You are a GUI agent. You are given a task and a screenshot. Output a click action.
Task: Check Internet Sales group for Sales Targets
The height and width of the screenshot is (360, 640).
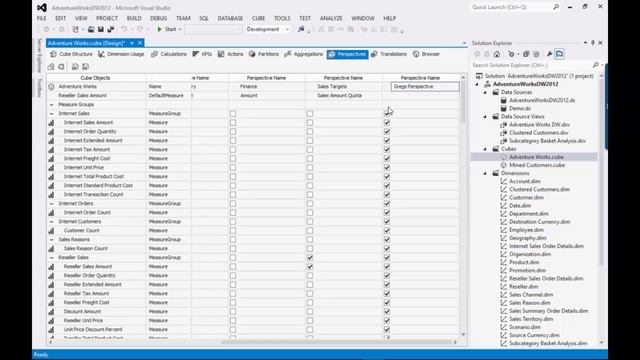click(x=310, y=113)
